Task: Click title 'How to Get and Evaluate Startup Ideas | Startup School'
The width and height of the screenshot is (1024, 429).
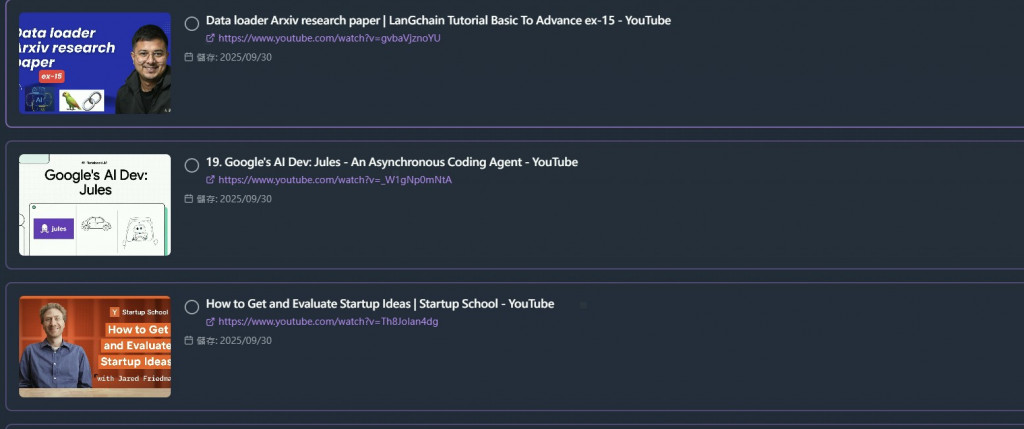Action: point(380,304)
